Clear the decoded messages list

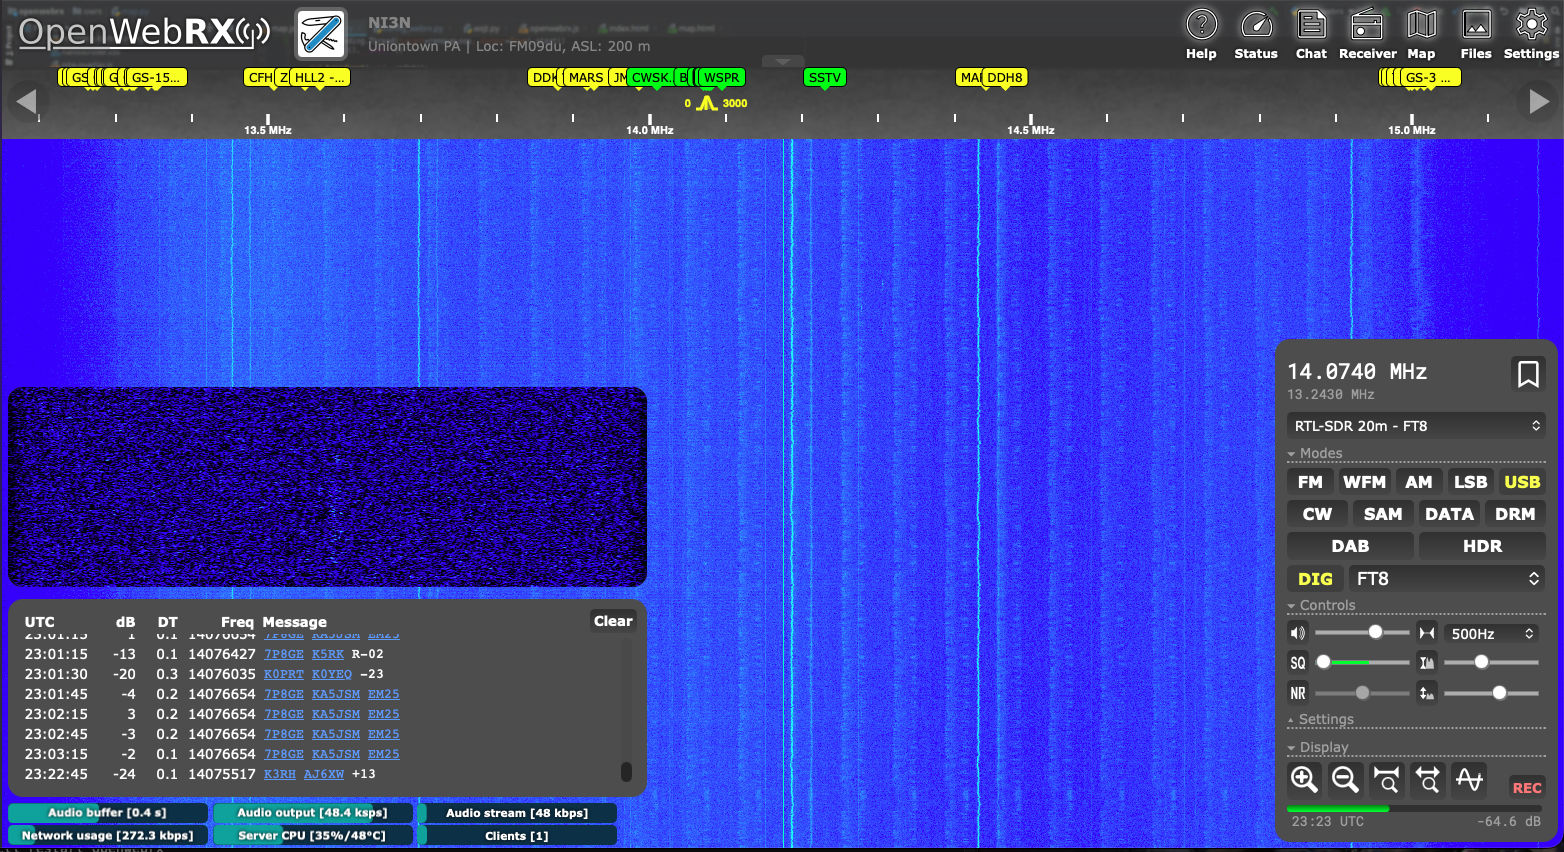pos(613,621)
